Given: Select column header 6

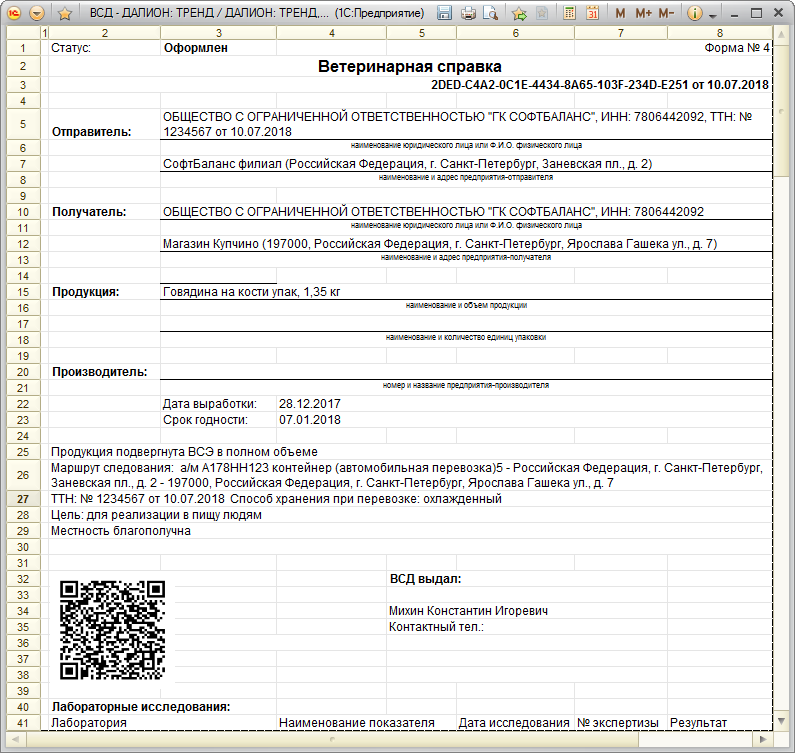Looking at the screenshot, I should coord(515,33).
